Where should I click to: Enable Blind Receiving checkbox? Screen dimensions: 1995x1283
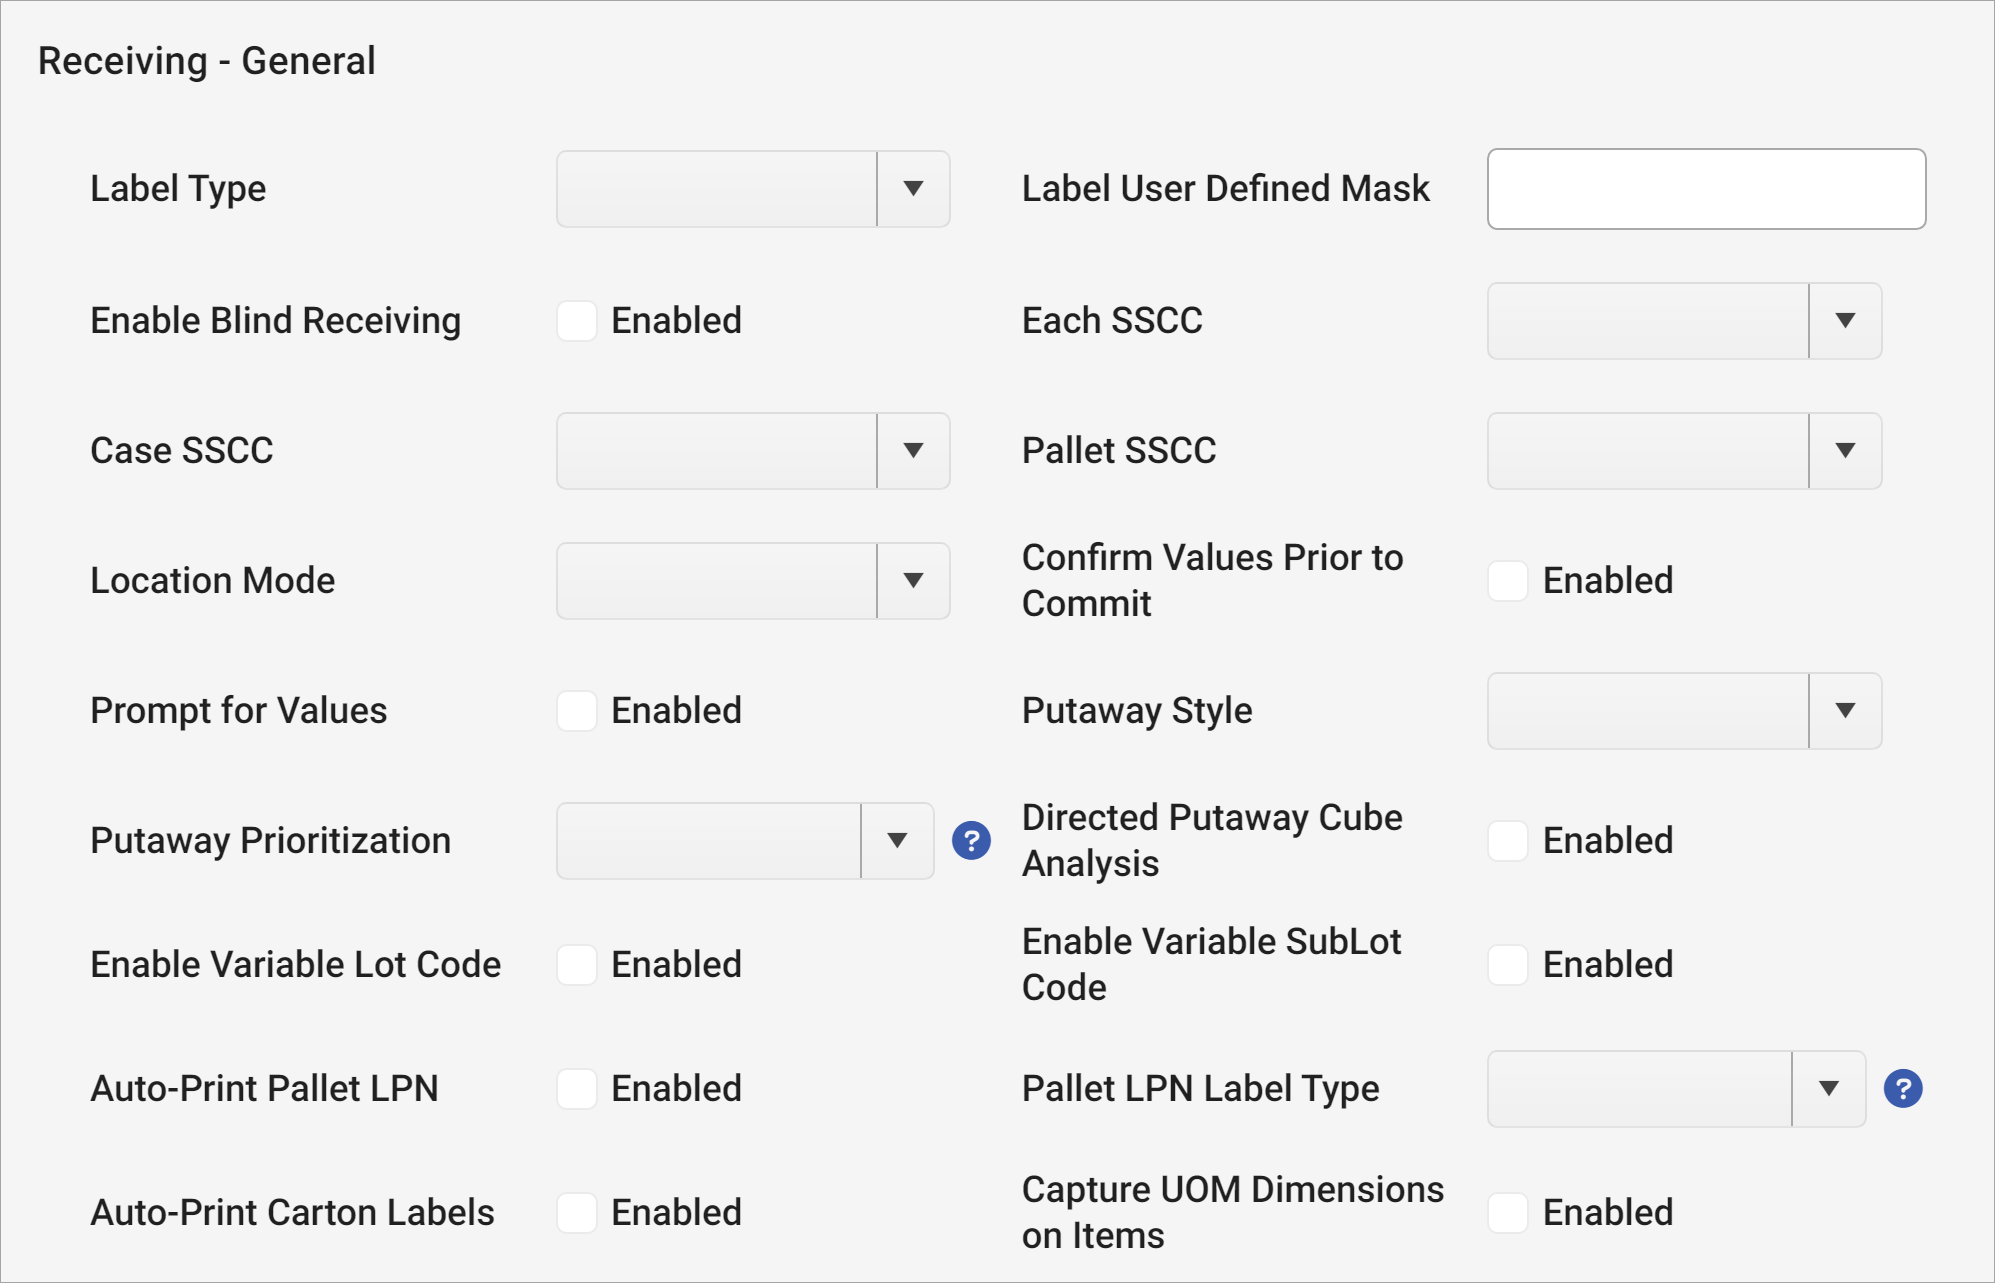576,321
